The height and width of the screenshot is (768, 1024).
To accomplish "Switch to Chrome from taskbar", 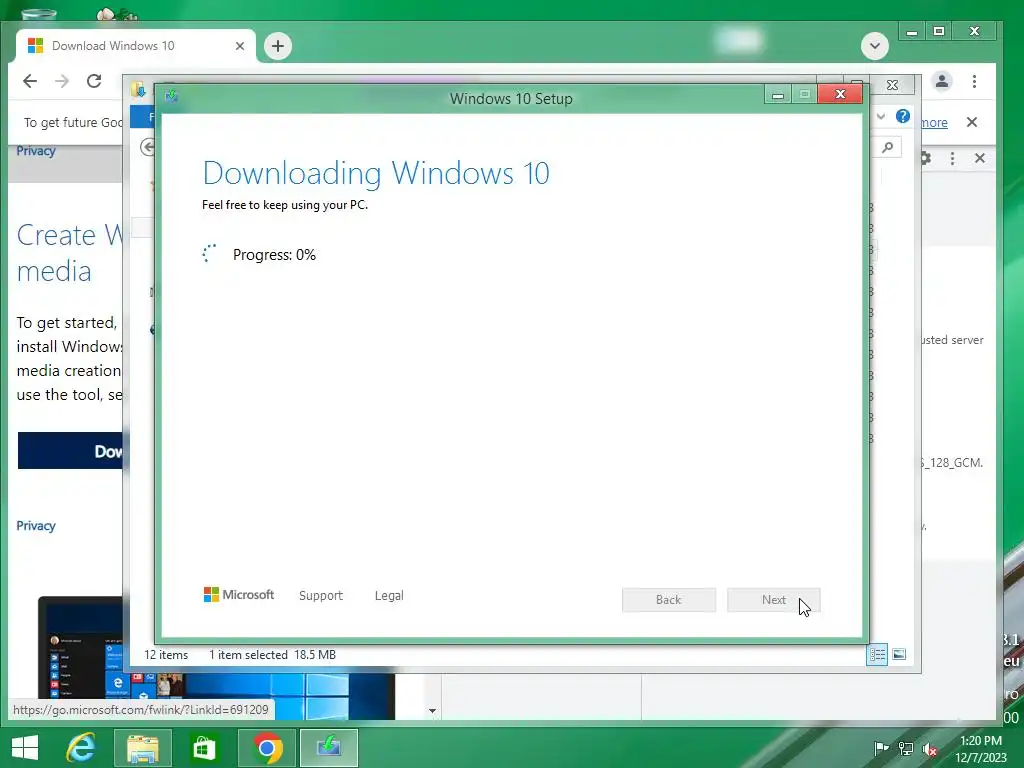I will (266, 748).
